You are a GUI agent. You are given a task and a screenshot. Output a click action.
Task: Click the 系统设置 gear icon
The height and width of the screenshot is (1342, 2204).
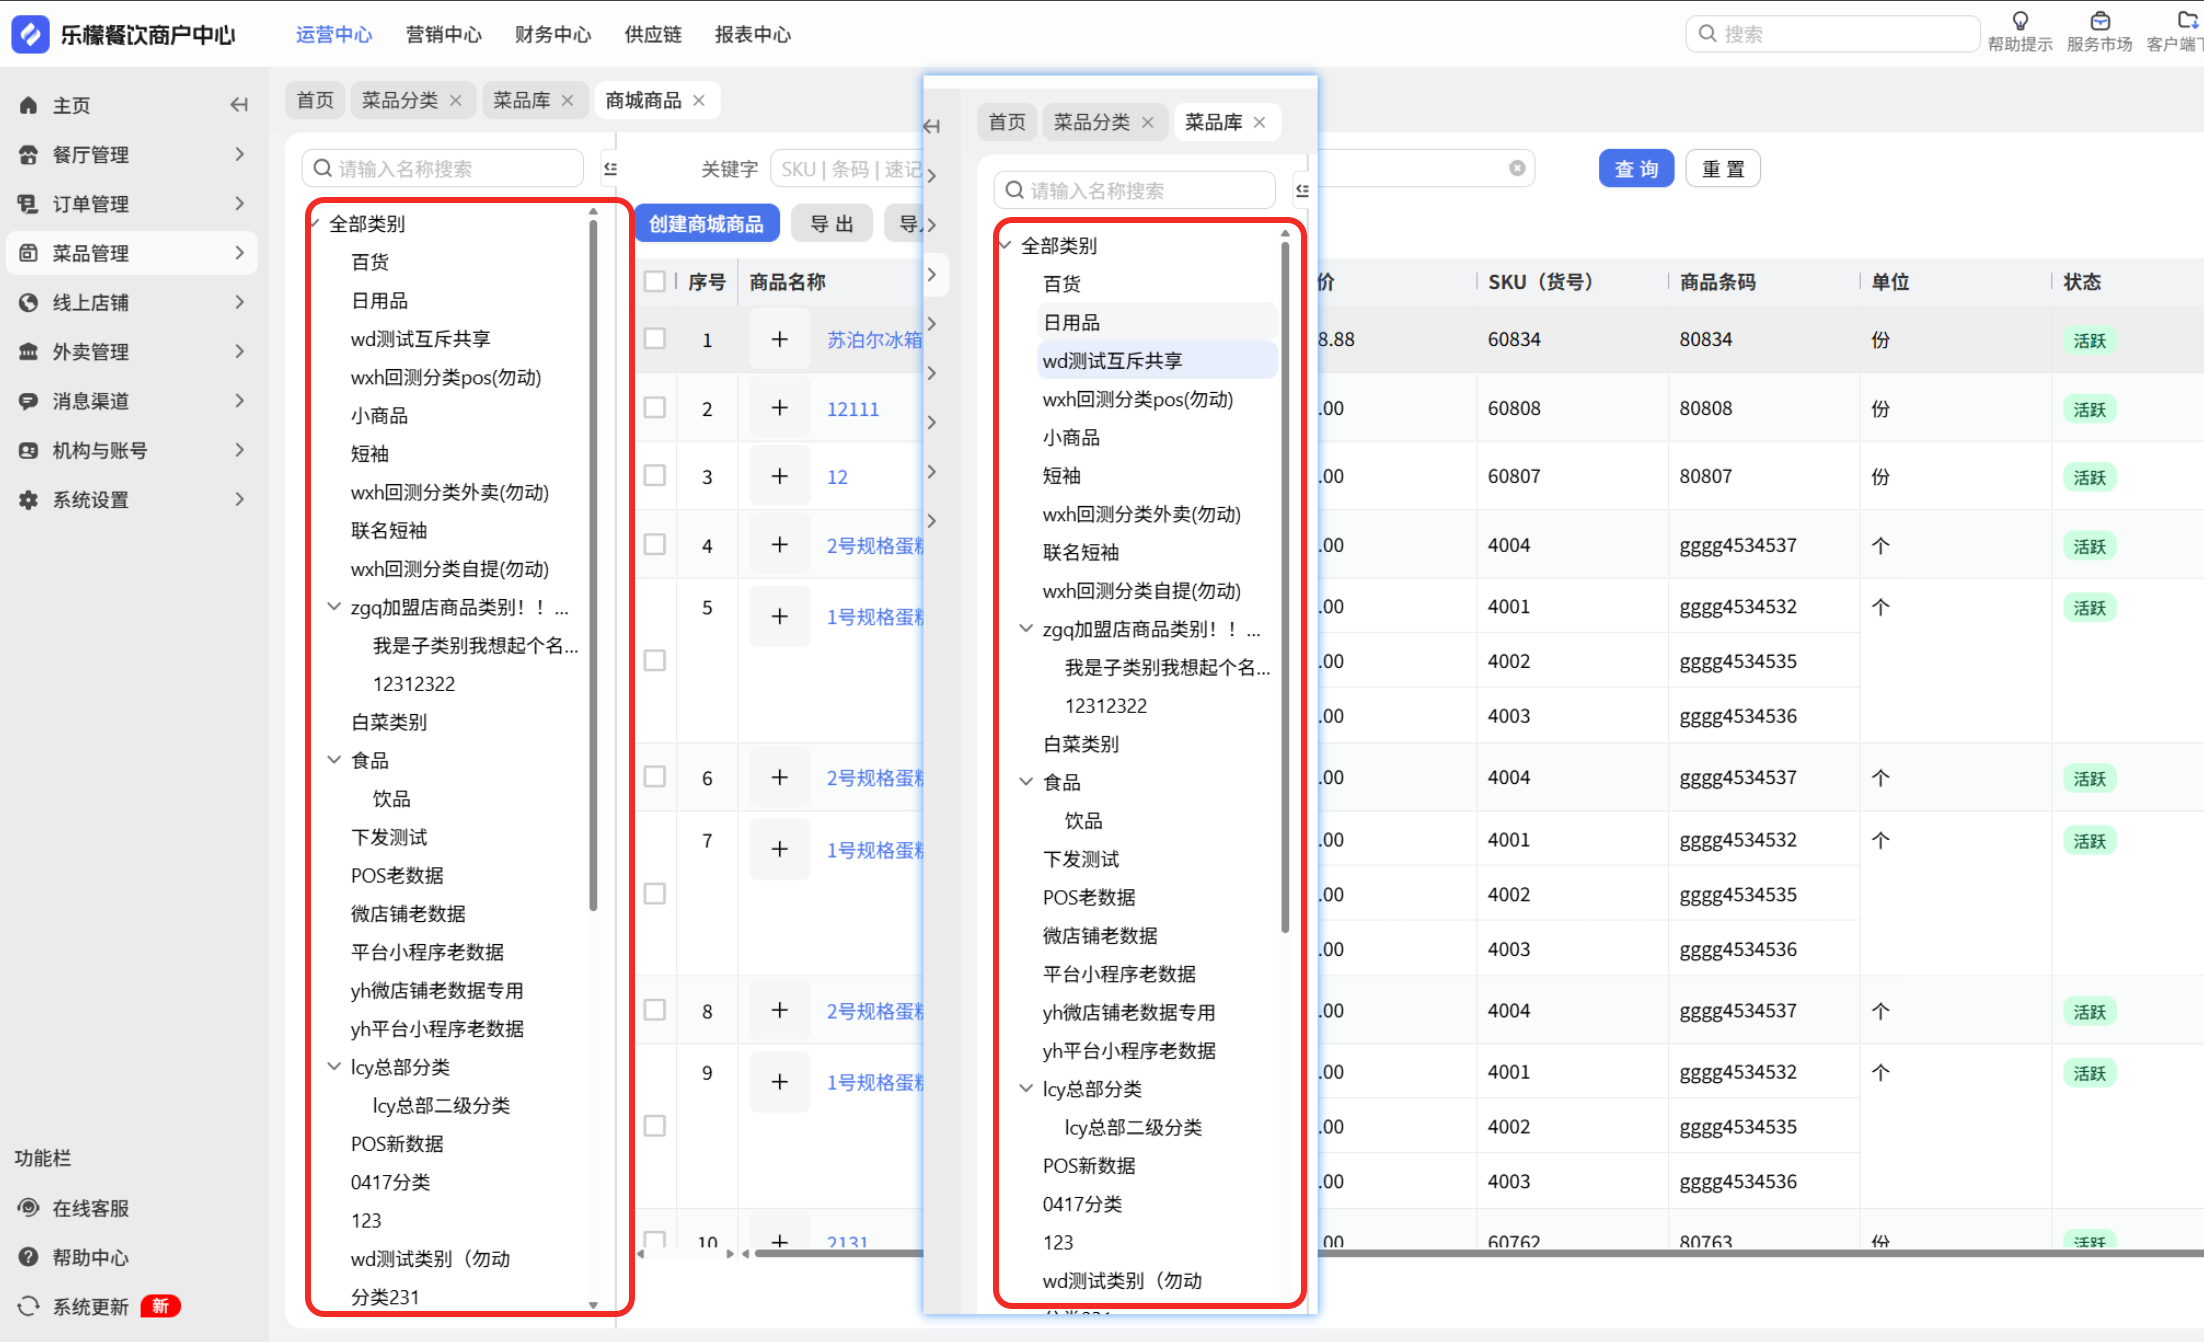click(x=28, y=500)
